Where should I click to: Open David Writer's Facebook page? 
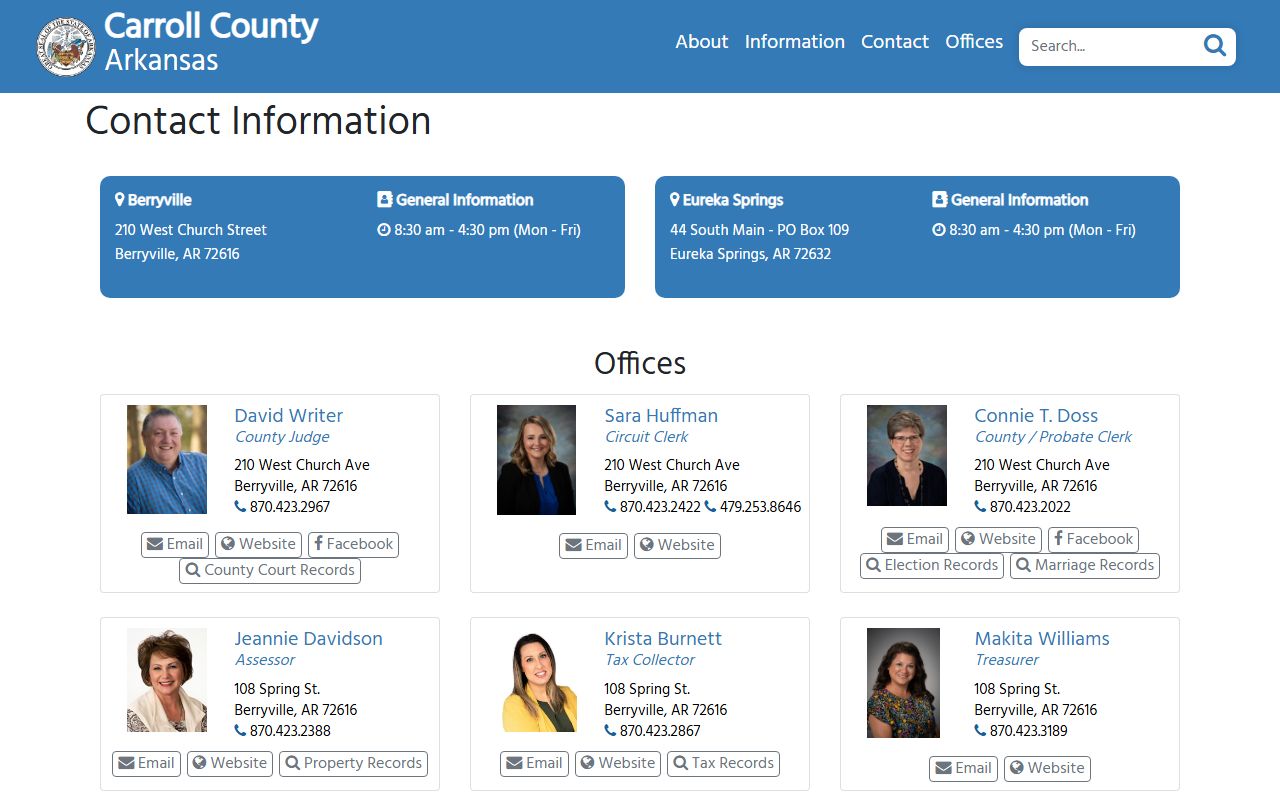[353, 545]
